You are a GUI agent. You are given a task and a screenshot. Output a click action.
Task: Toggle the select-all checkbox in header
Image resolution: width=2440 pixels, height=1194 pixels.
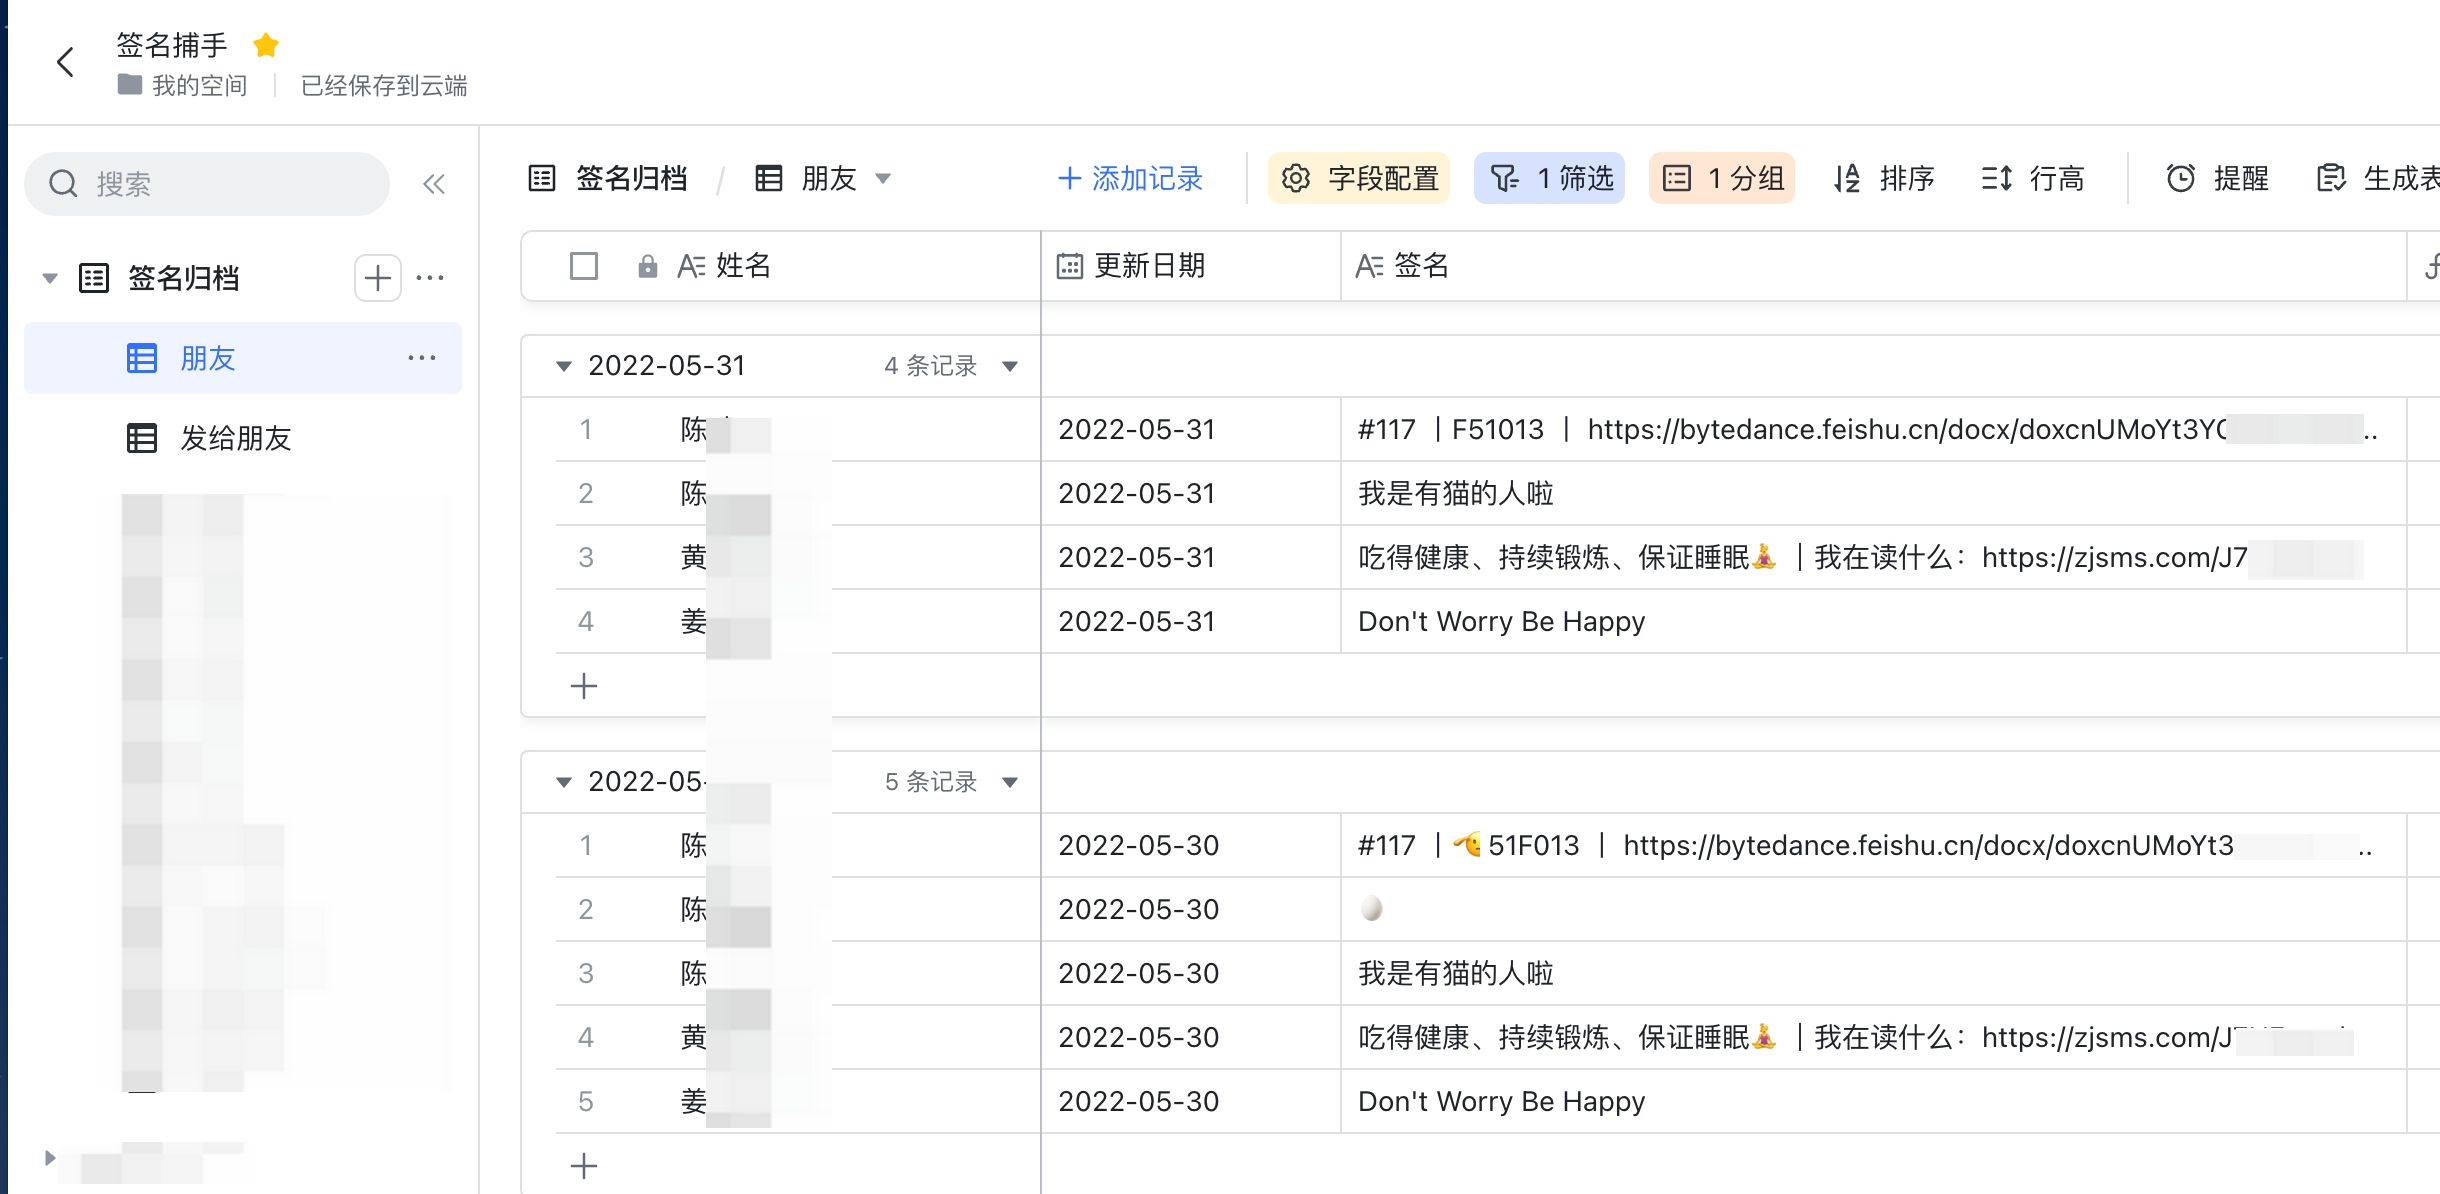584,266
